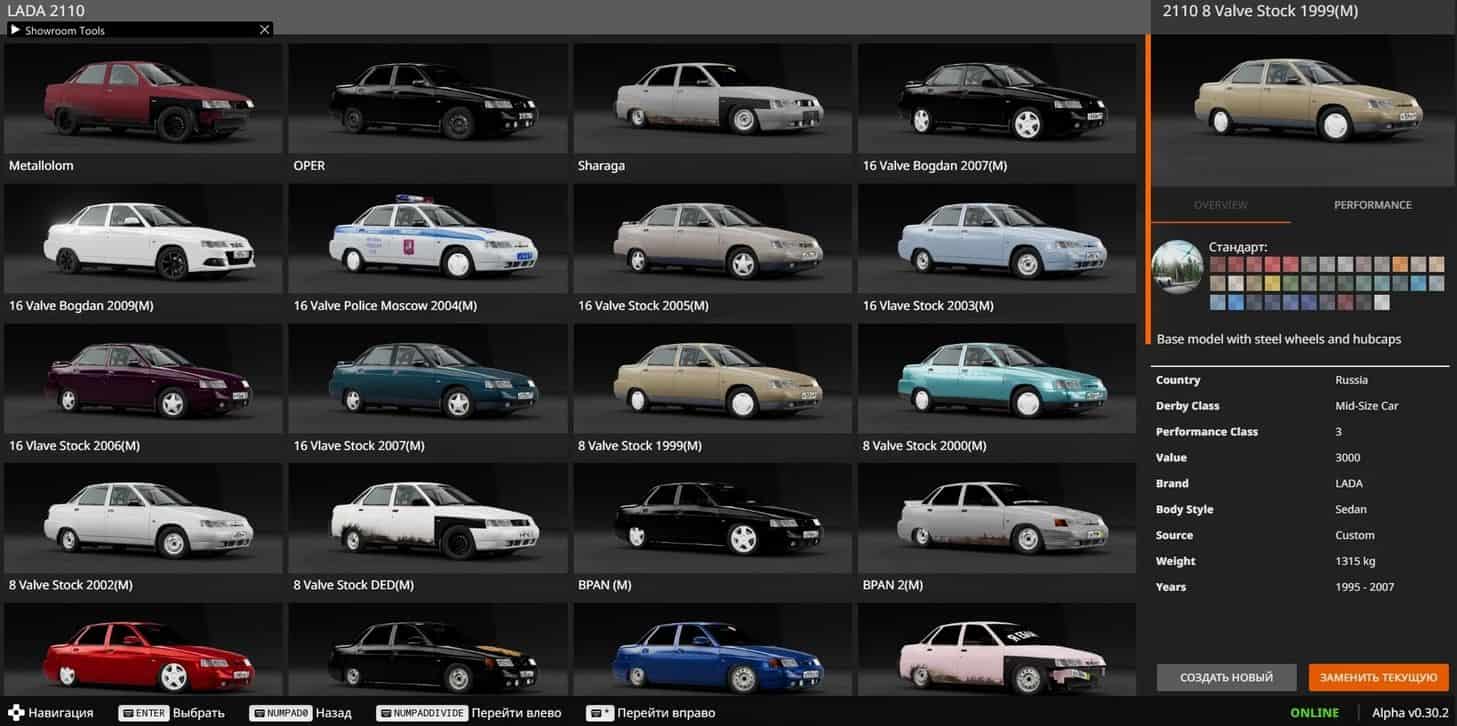1457x726 pixels.
Task: Click the key icon beside Перейти вправо
Action: pos(600,713)
